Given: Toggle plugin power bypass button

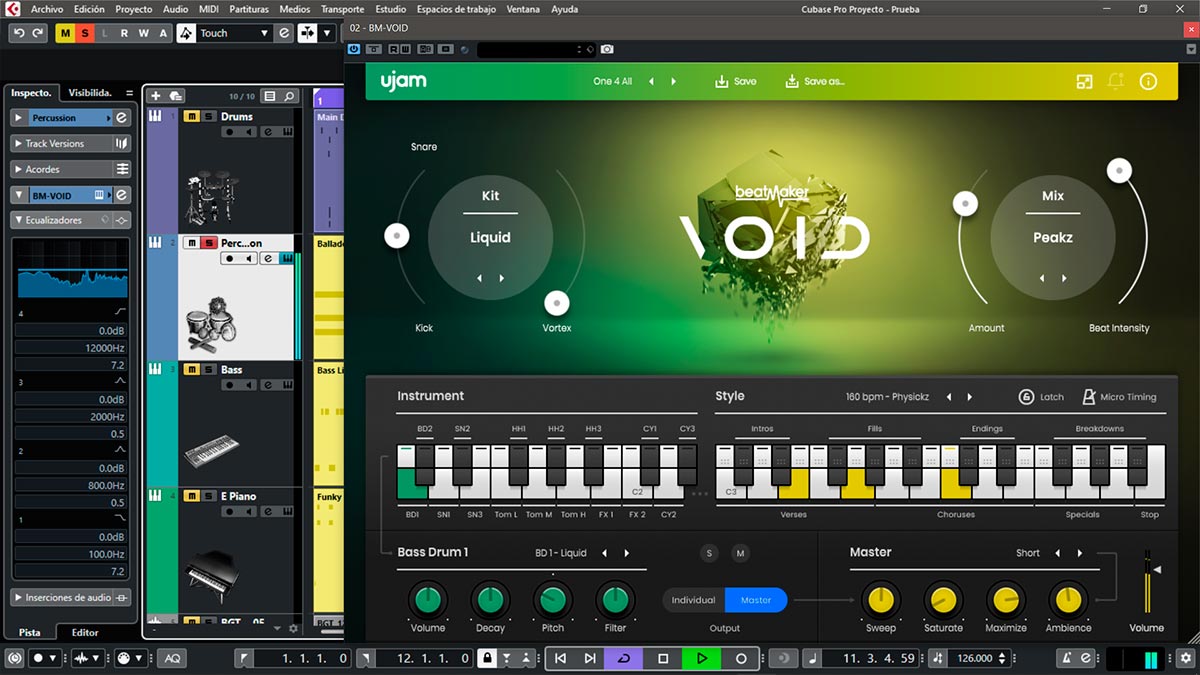Looking at the screenshot, I should [354, 49].
